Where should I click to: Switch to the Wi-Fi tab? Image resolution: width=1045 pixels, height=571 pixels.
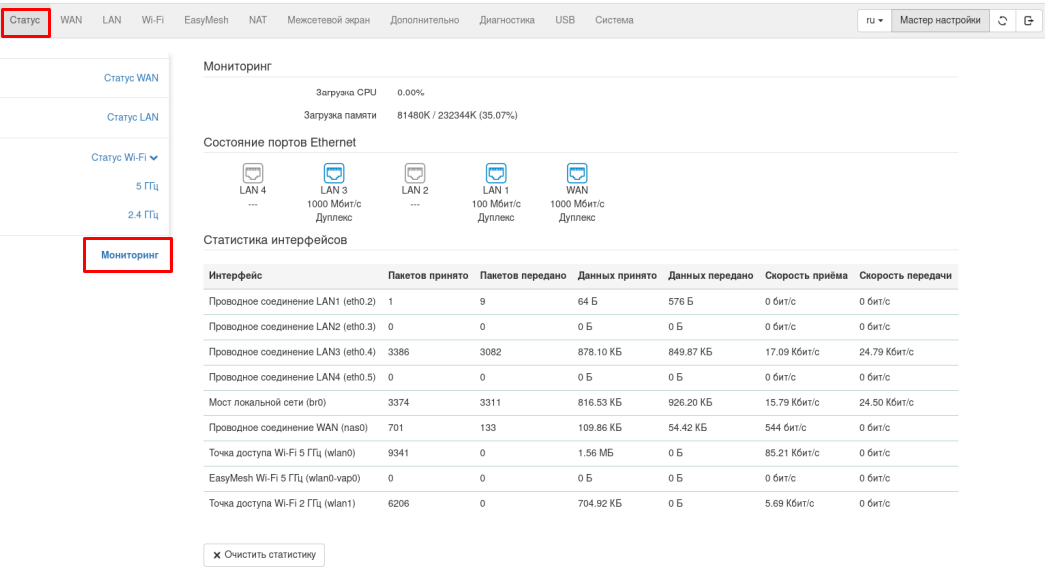[x=152, y=20]
